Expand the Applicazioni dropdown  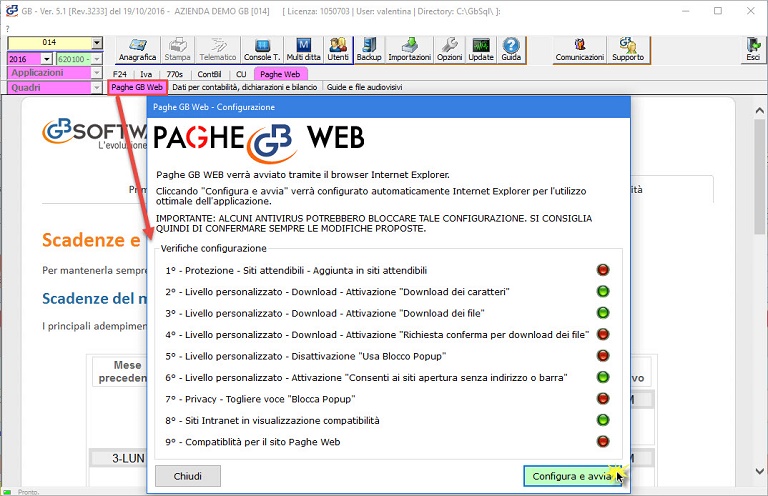tap(97, 73)
